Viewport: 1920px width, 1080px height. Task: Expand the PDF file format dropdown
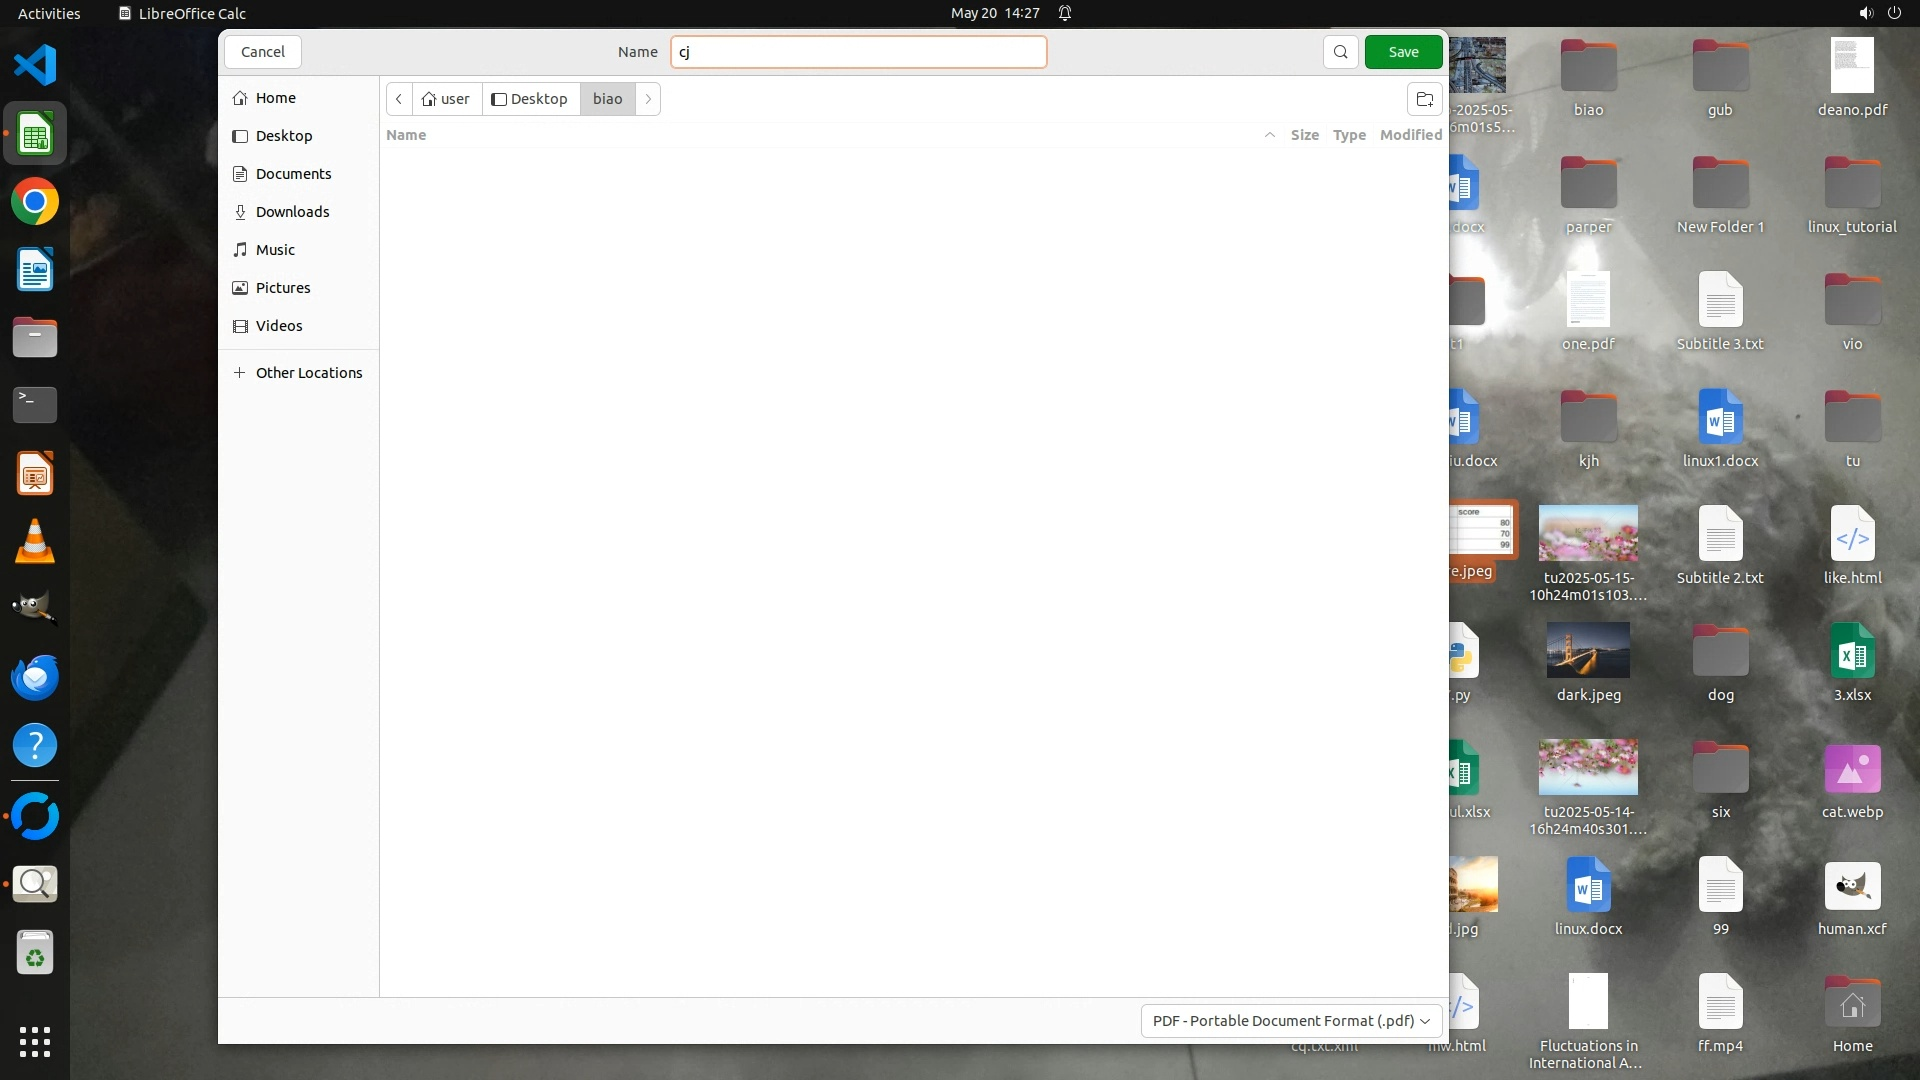tap(1291, 1021)
